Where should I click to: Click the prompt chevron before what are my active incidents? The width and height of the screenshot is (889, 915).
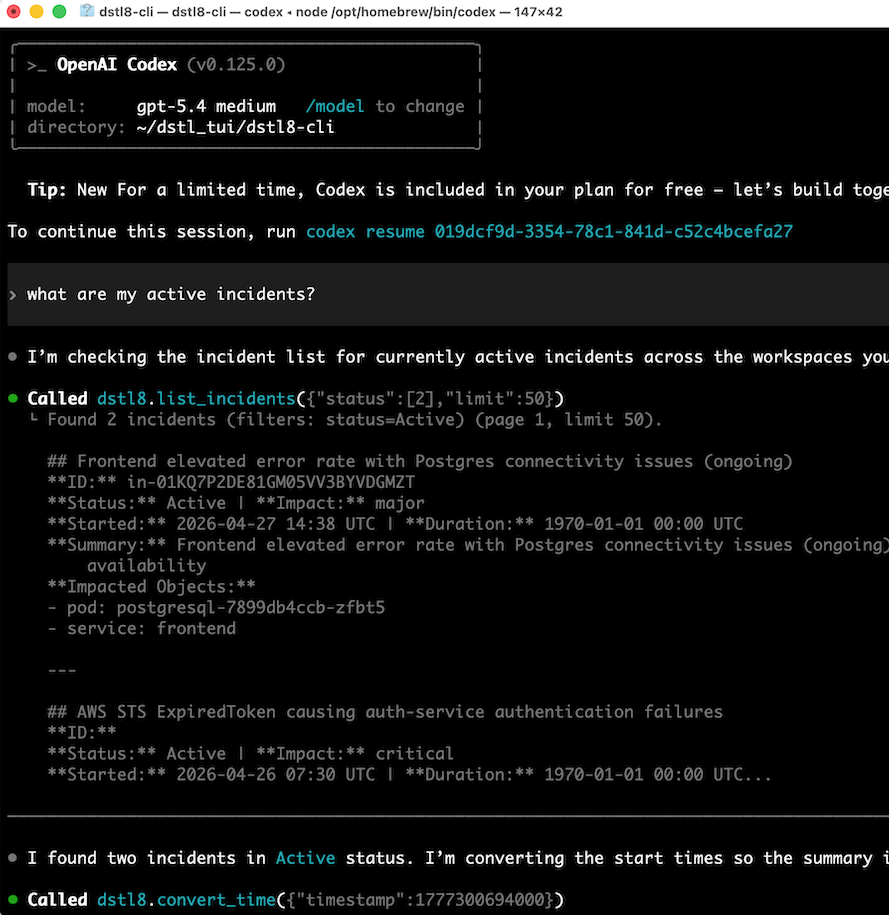coord(13,295)
